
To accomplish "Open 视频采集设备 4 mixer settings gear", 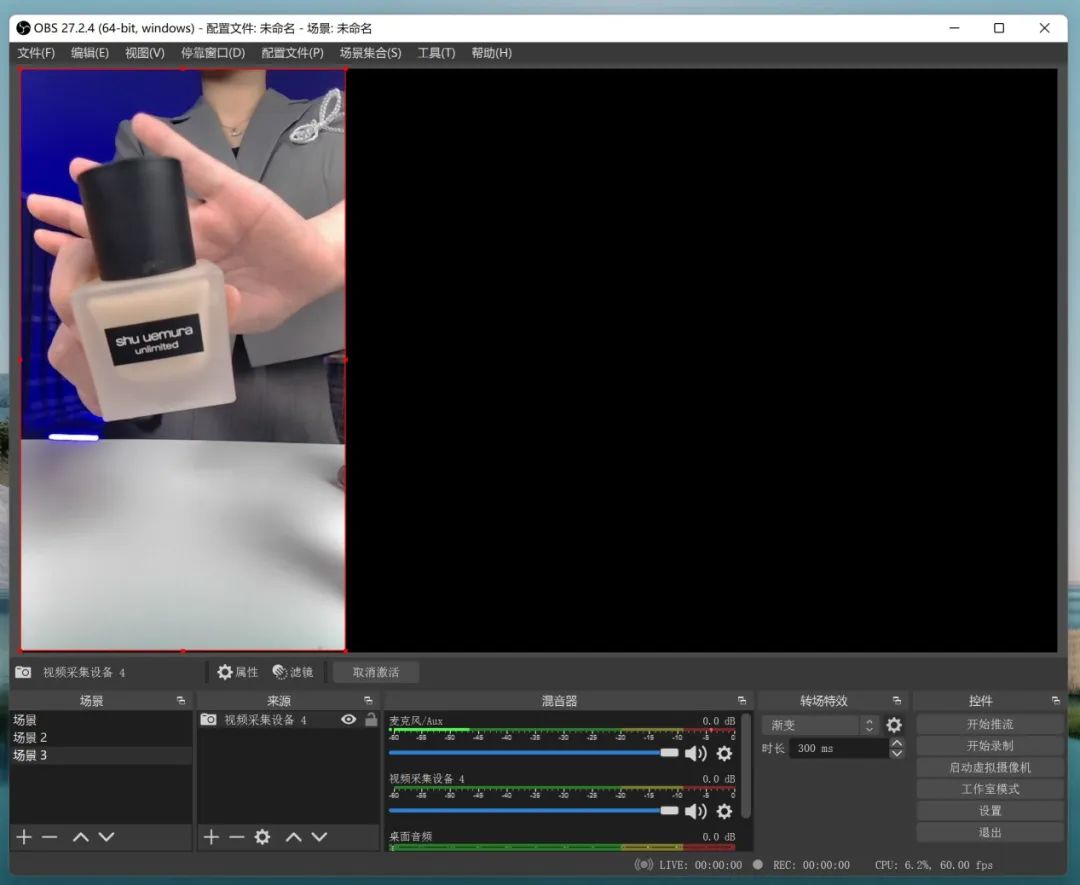I will point(724,811).
